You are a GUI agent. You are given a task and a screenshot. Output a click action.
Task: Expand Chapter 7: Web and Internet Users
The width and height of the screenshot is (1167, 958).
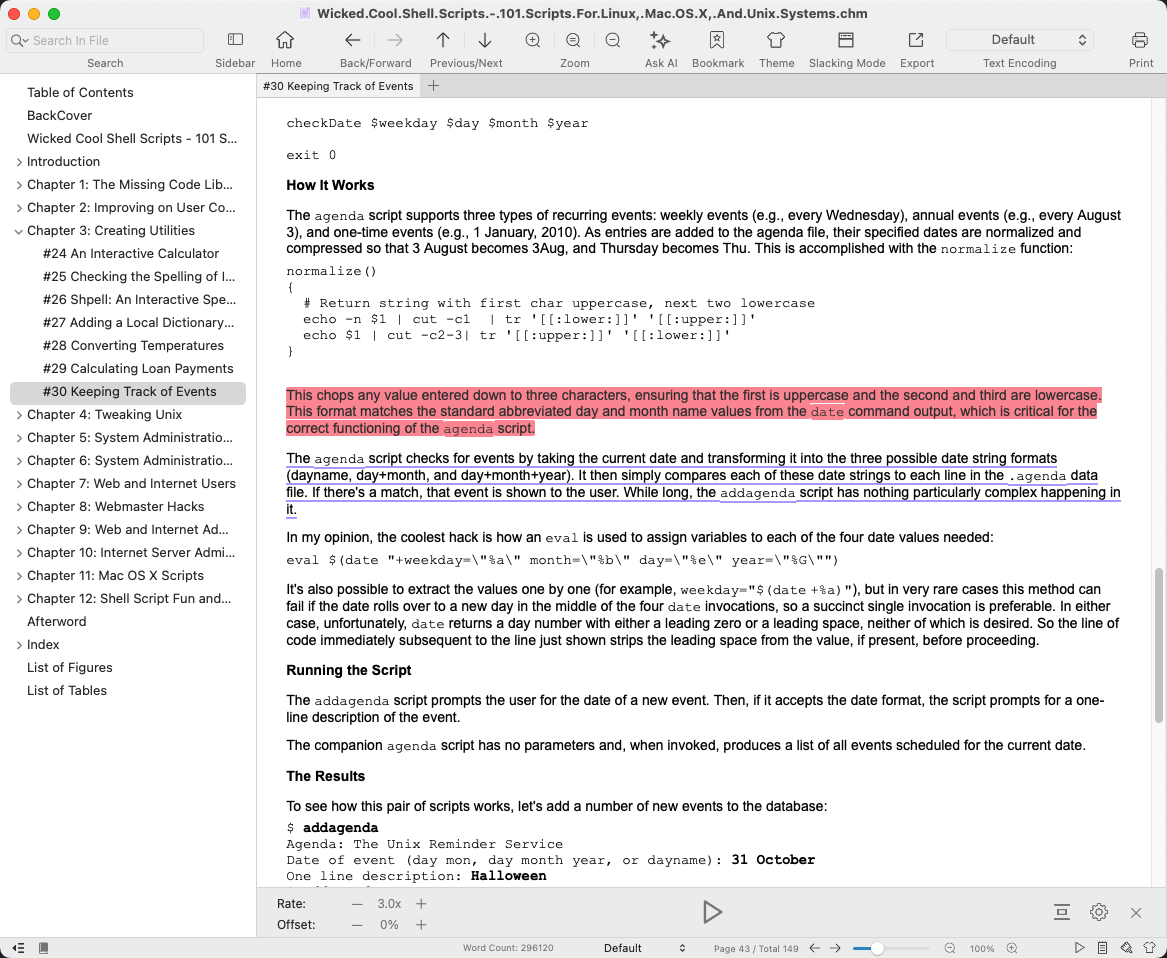click(x=19, y=484)
